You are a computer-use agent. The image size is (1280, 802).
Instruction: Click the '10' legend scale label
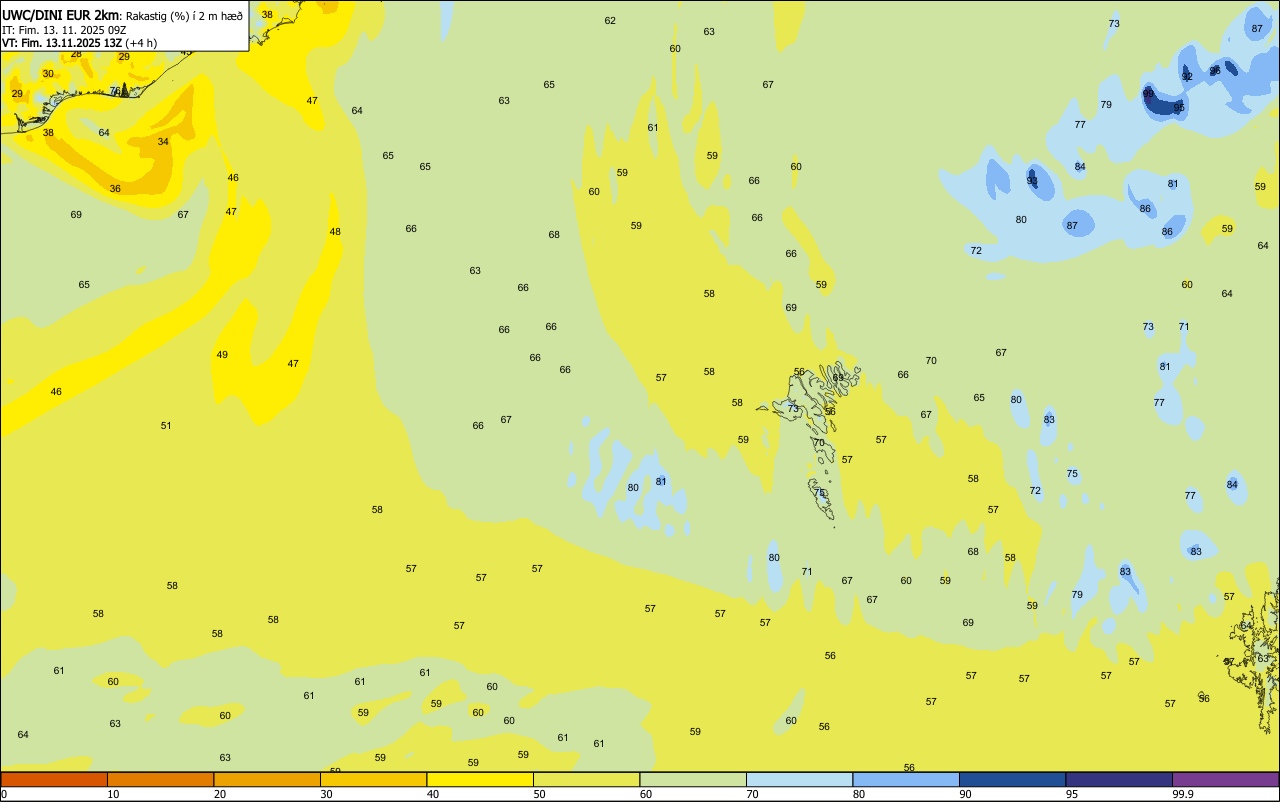point(113,794)
